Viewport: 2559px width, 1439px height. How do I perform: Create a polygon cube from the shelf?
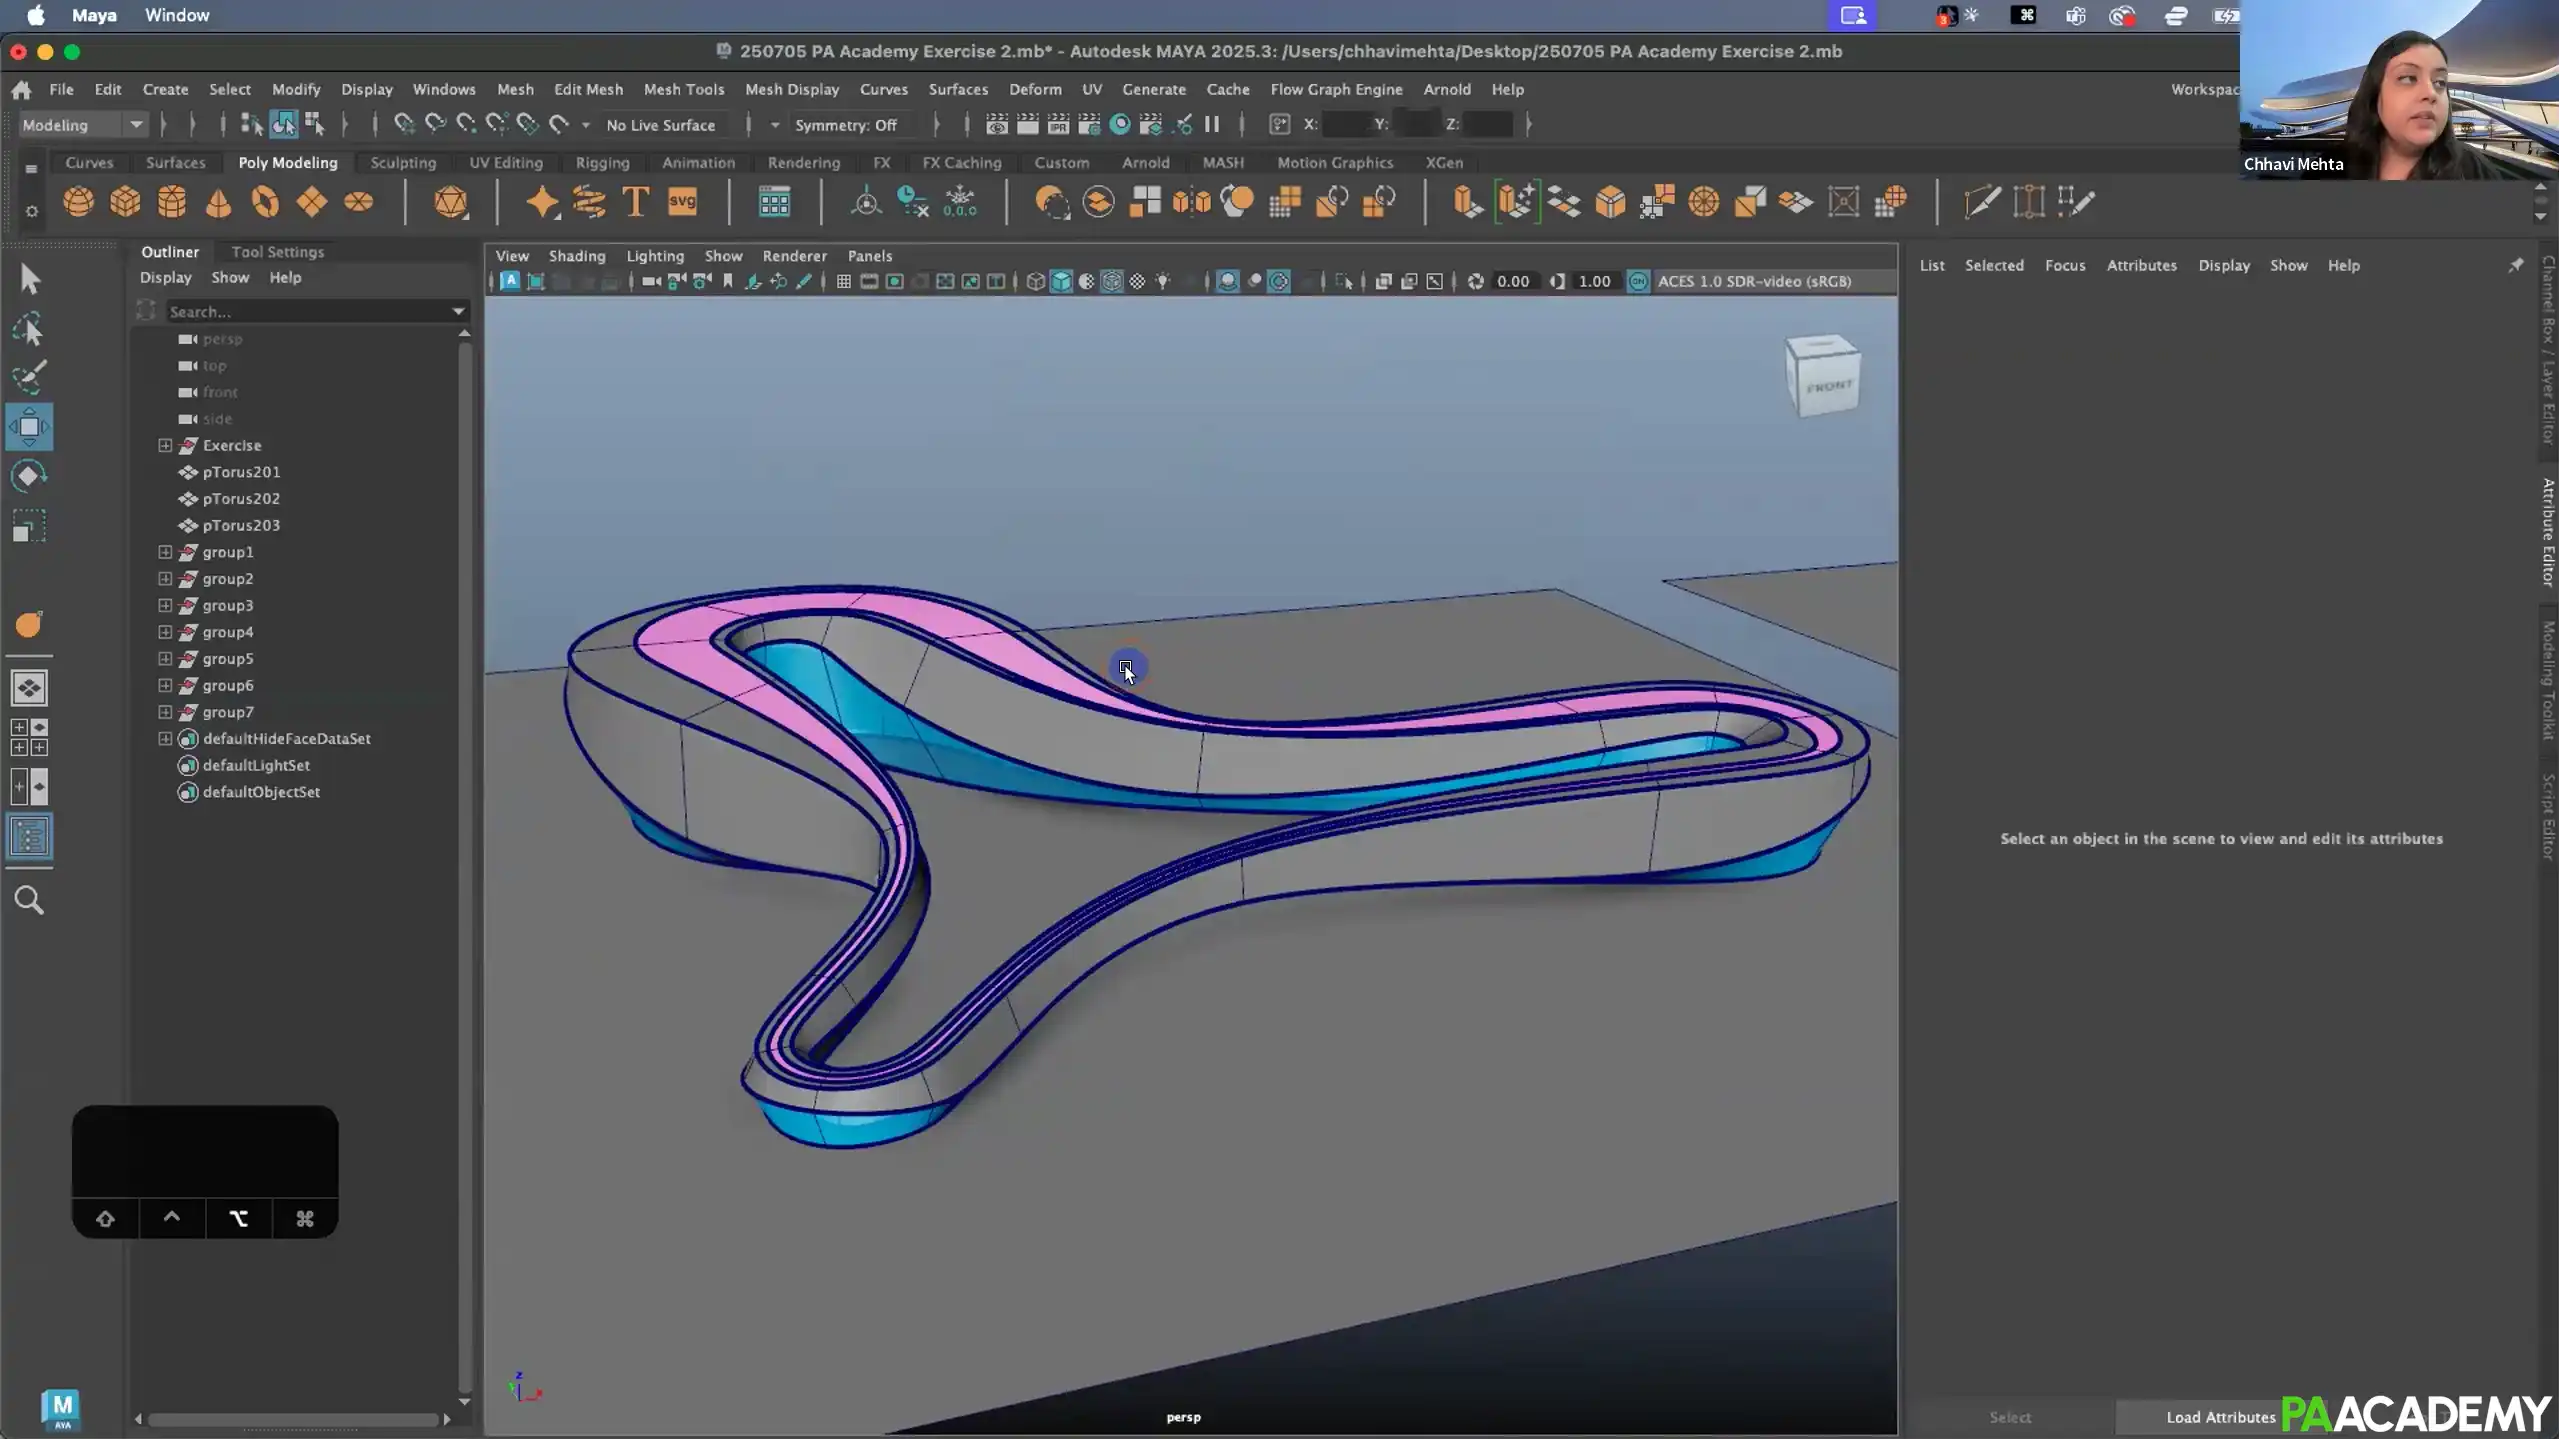(x=124, y=202)
